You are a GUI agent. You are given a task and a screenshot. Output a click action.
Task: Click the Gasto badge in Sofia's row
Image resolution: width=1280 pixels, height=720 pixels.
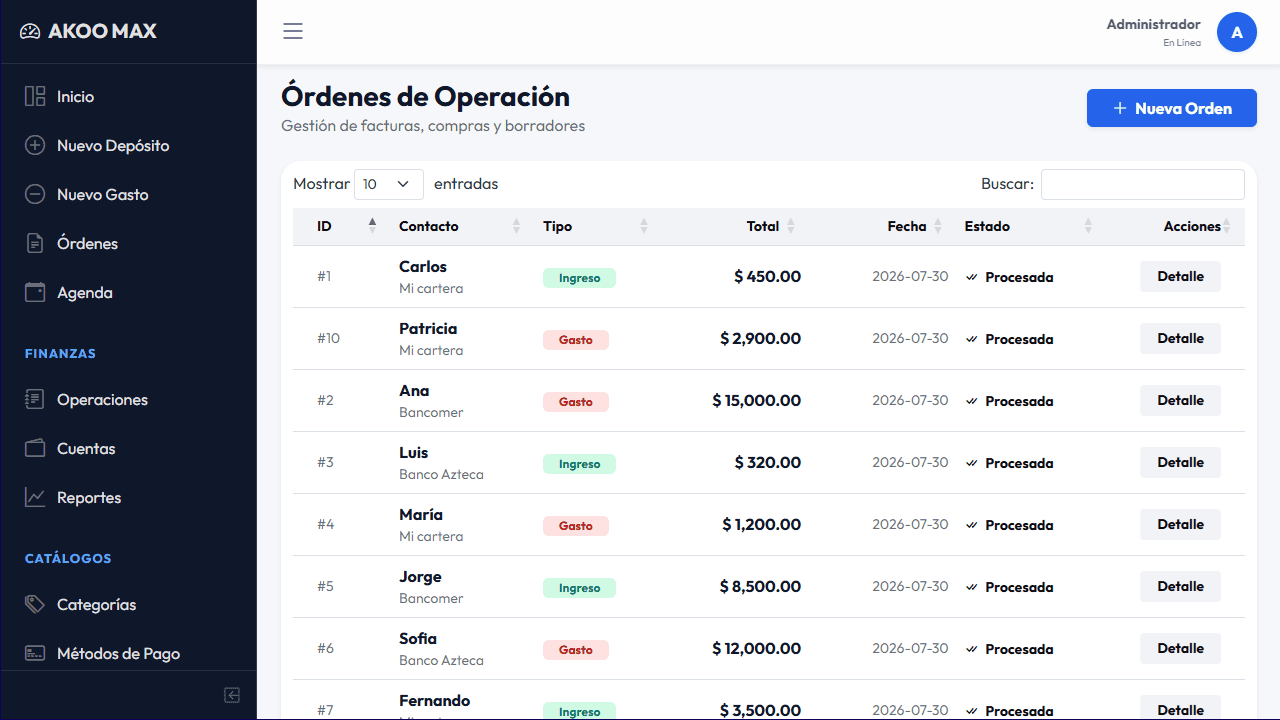click(576, 650)
